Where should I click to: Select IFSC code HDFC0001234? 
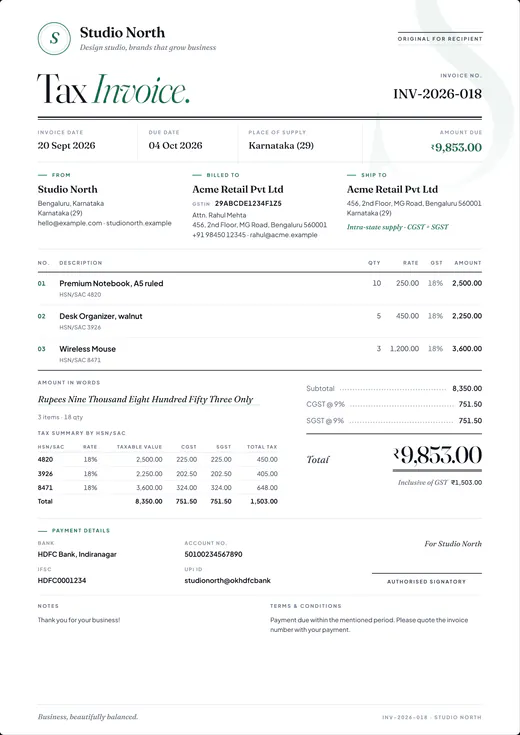[62, 581]
